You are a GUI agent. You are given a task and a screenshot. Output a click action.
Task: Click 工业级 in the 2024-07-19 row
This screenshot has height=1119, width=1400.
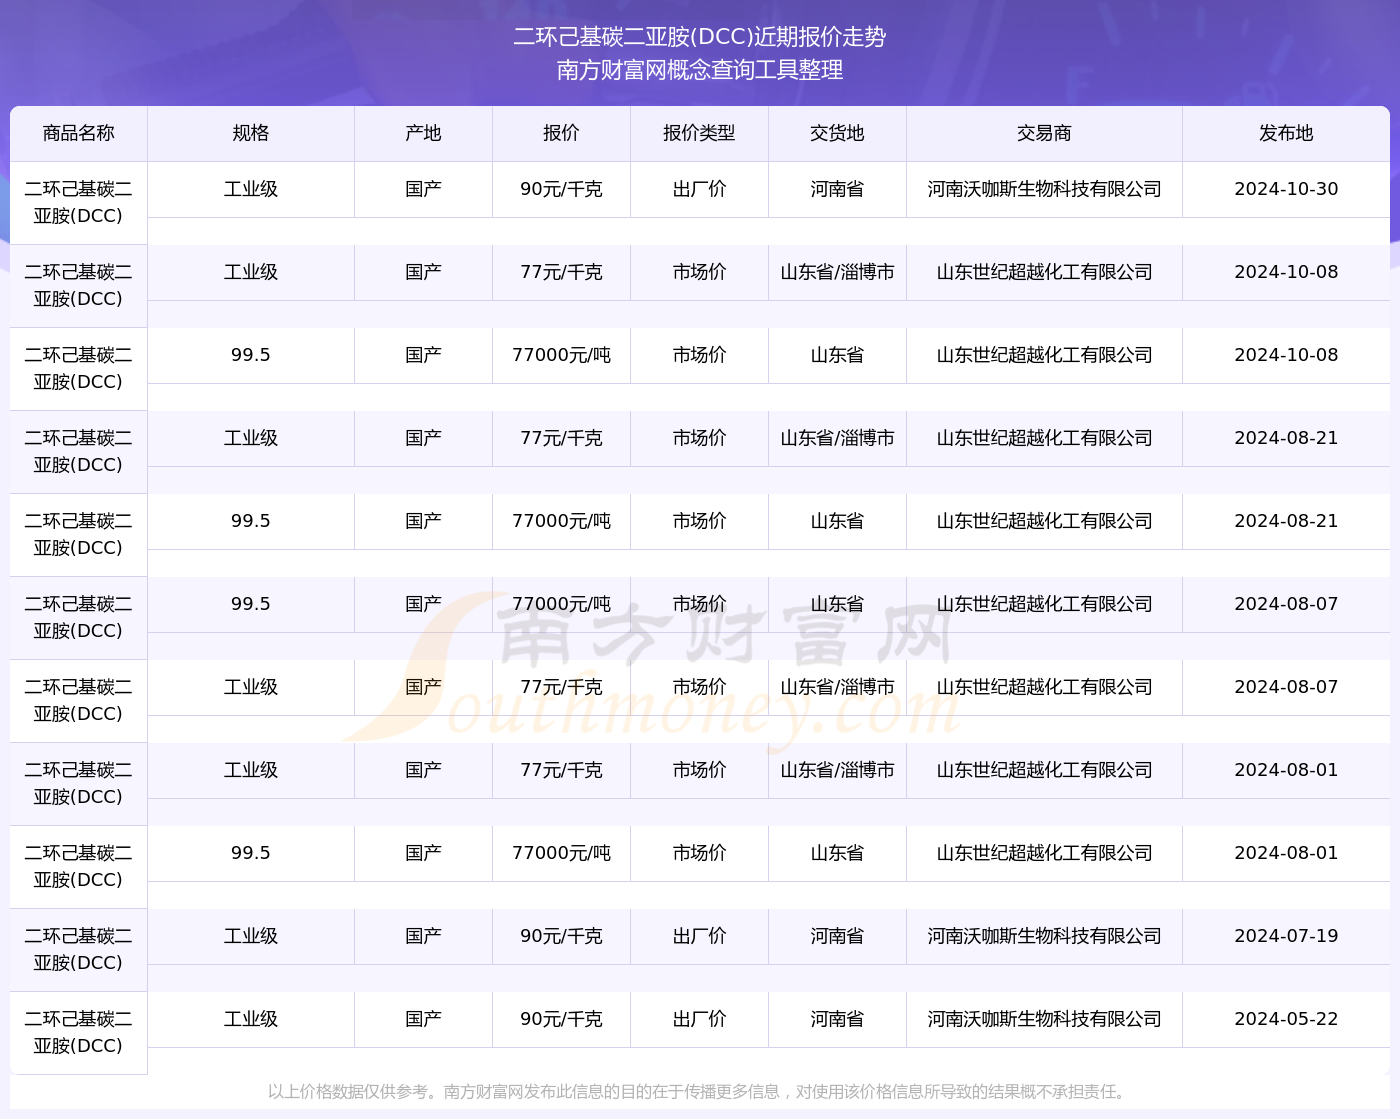coord(251,936)
